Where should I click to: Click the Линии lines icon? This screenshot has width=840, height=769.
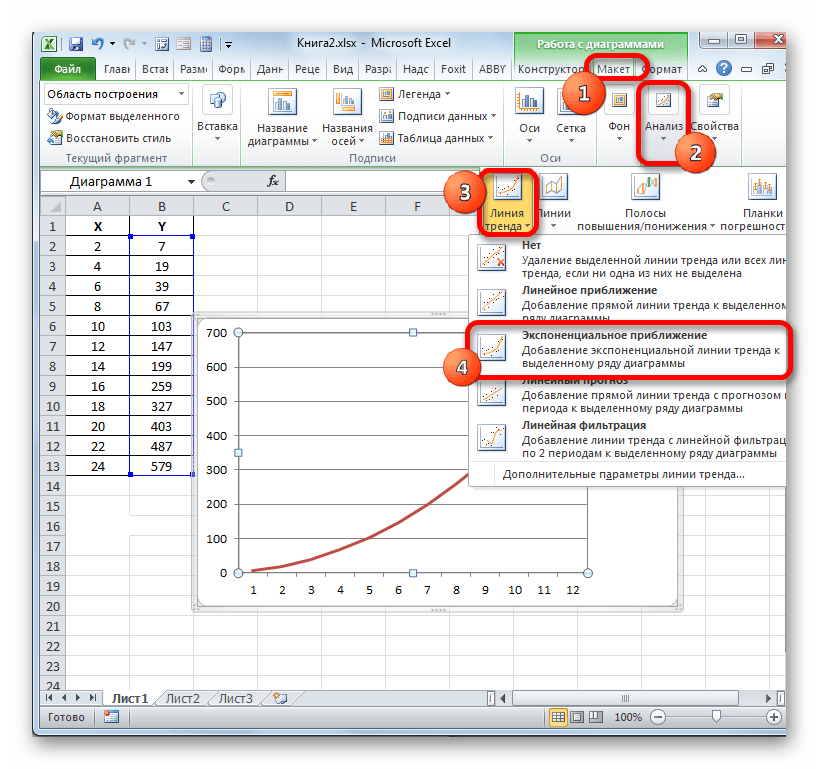[554, 186]
